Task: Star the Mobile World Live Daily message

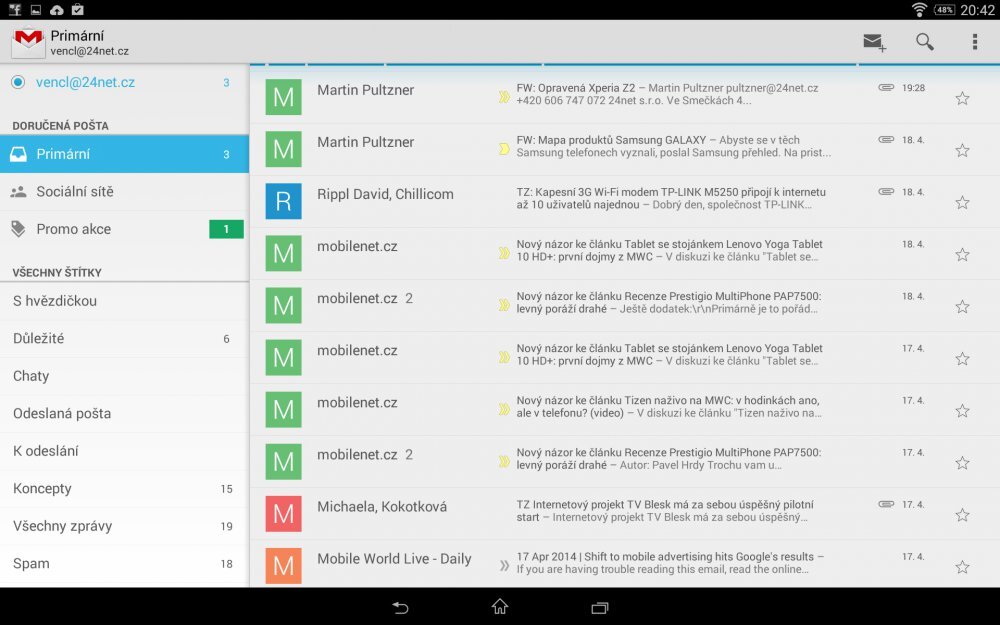Action: 961,566
